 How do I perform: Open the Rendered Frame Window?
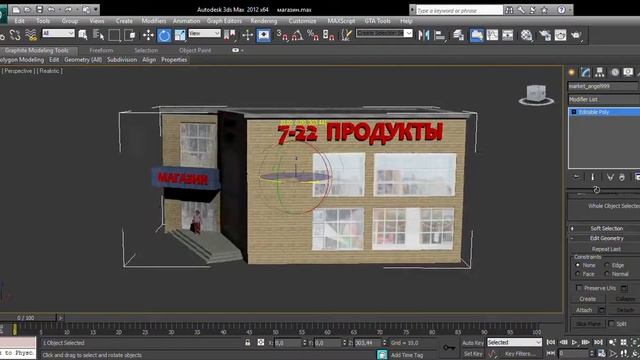(560, 36)
